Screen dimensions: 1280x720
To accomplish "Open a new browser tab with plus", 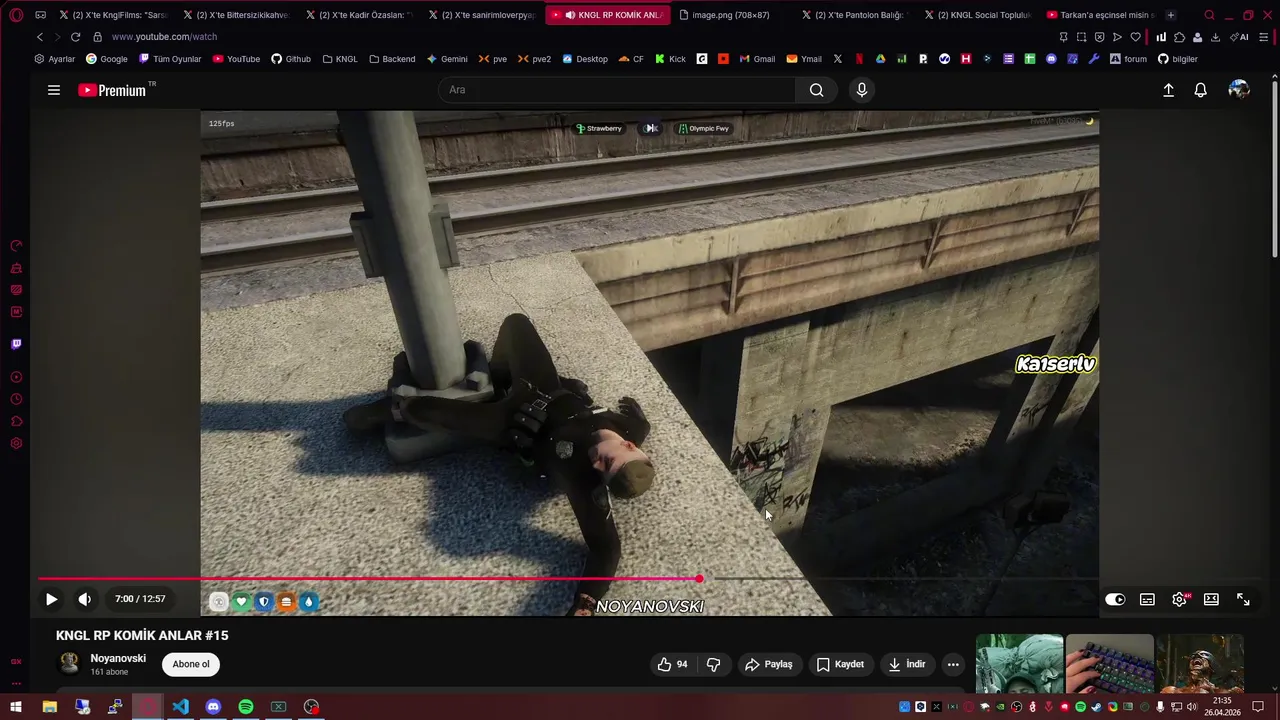I will 1171,15.
